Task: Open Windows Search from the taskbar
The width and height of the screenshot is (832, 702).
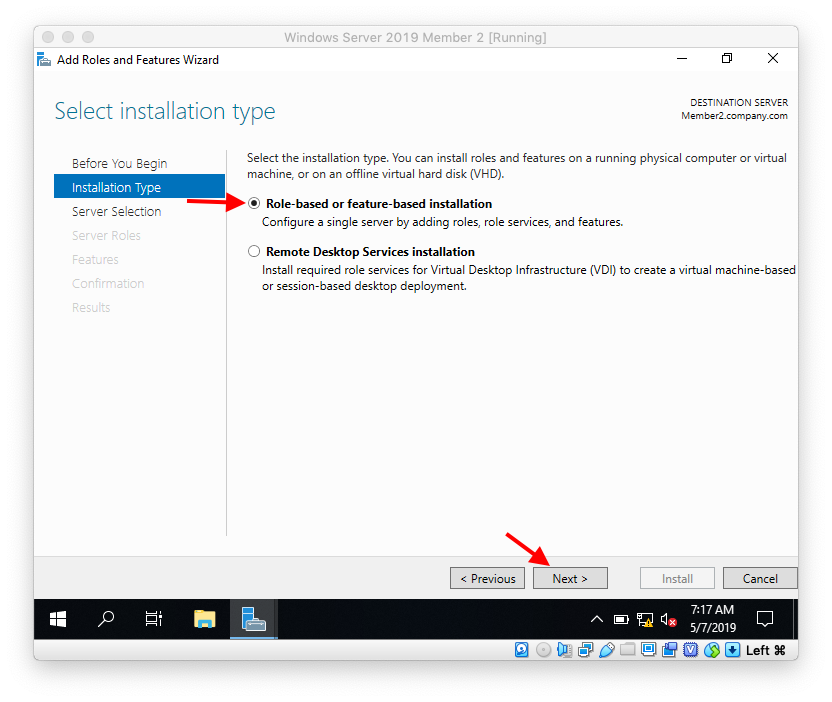Action: click(x=105, y=619)
